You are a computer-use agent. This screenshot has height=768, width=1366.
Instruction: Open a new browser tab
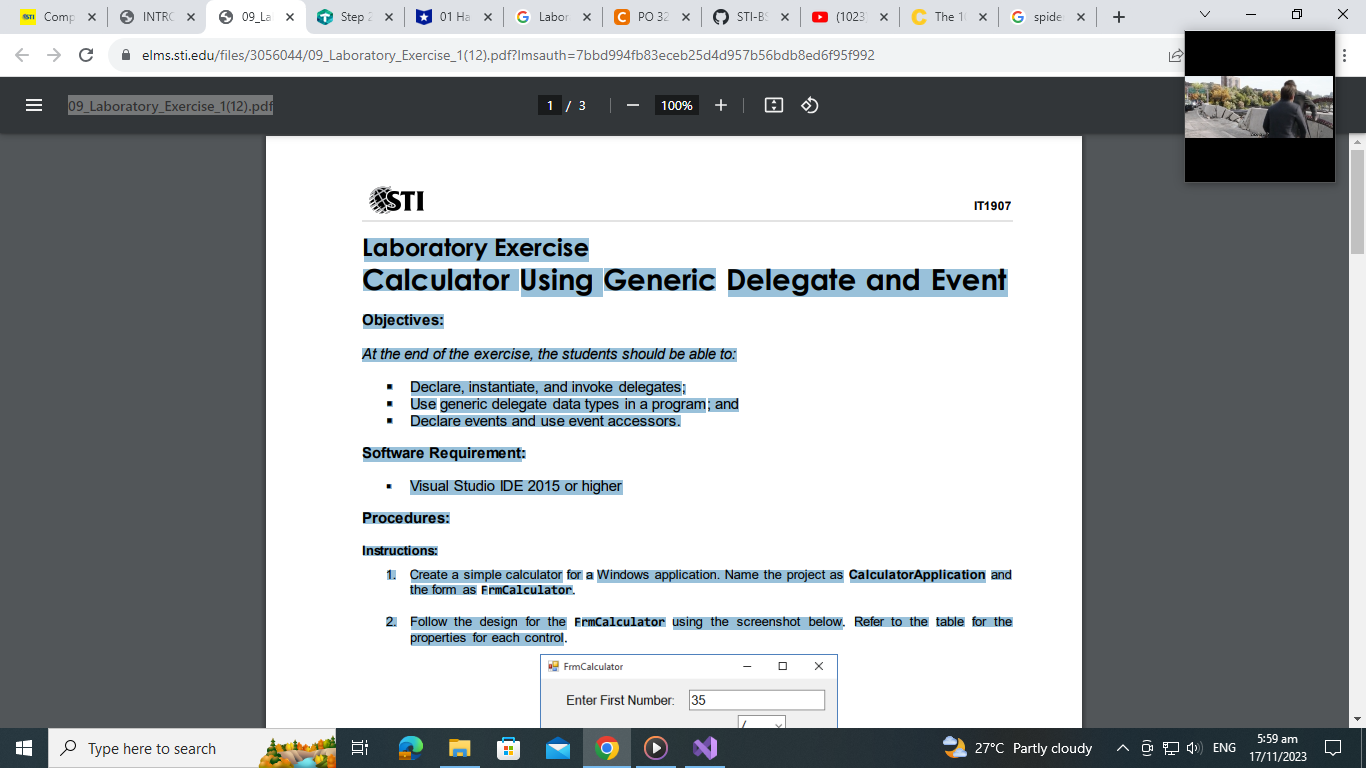point(1118,17)
